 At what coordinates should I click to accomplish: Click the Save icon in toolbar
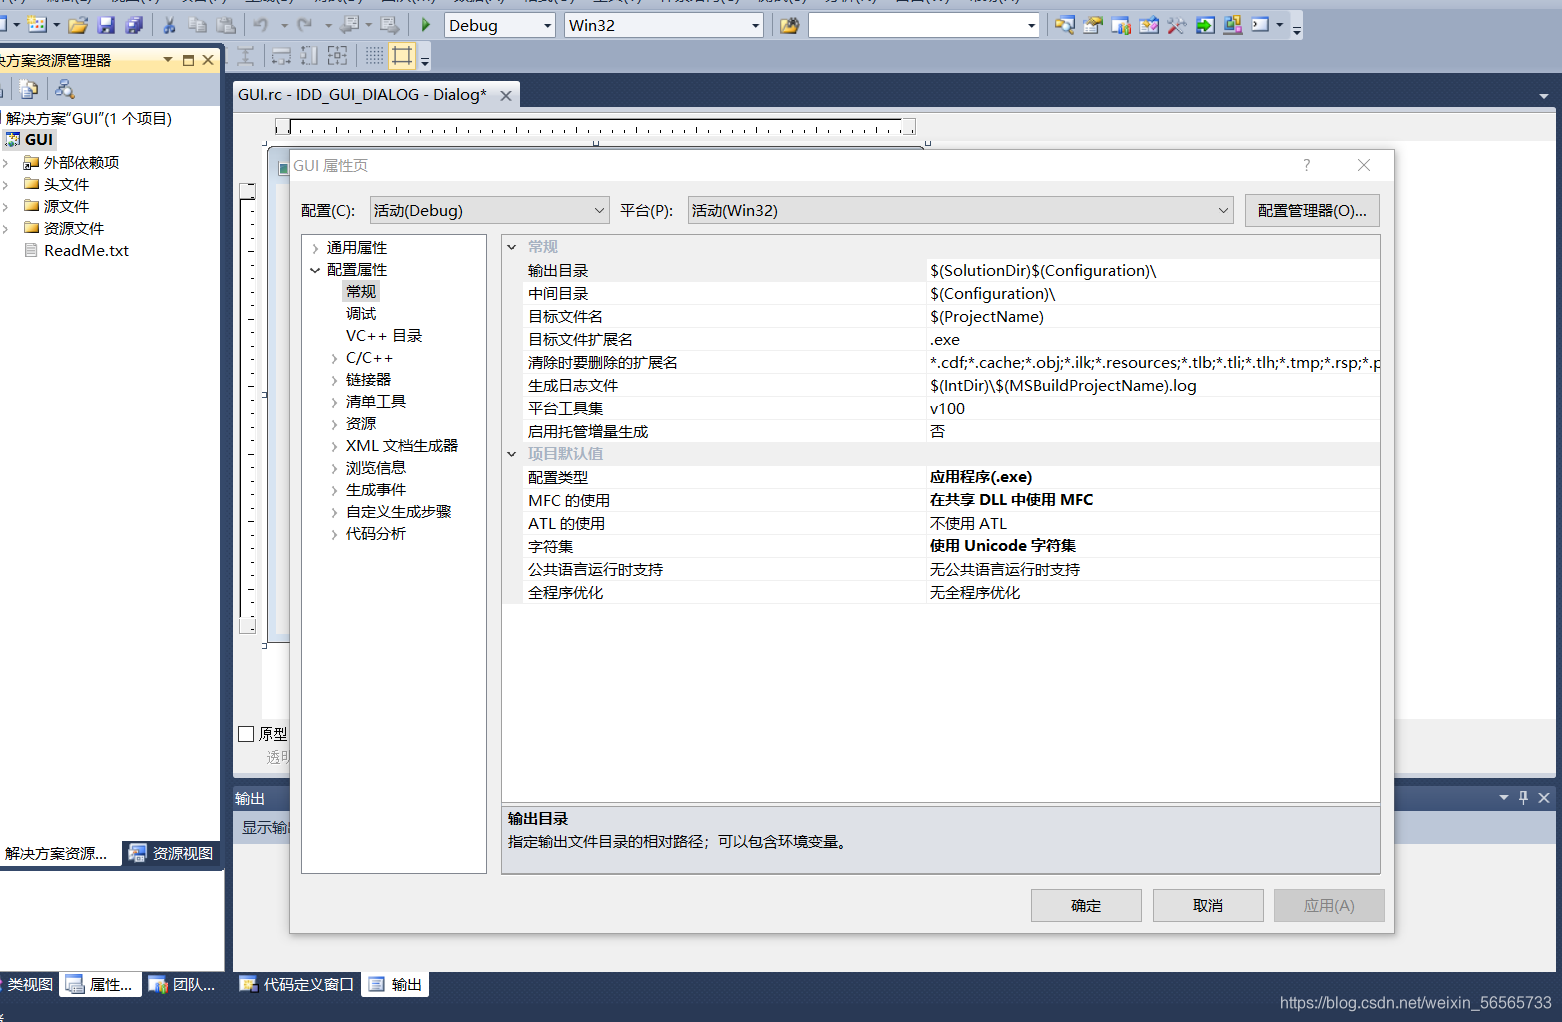tap(106, 25)
